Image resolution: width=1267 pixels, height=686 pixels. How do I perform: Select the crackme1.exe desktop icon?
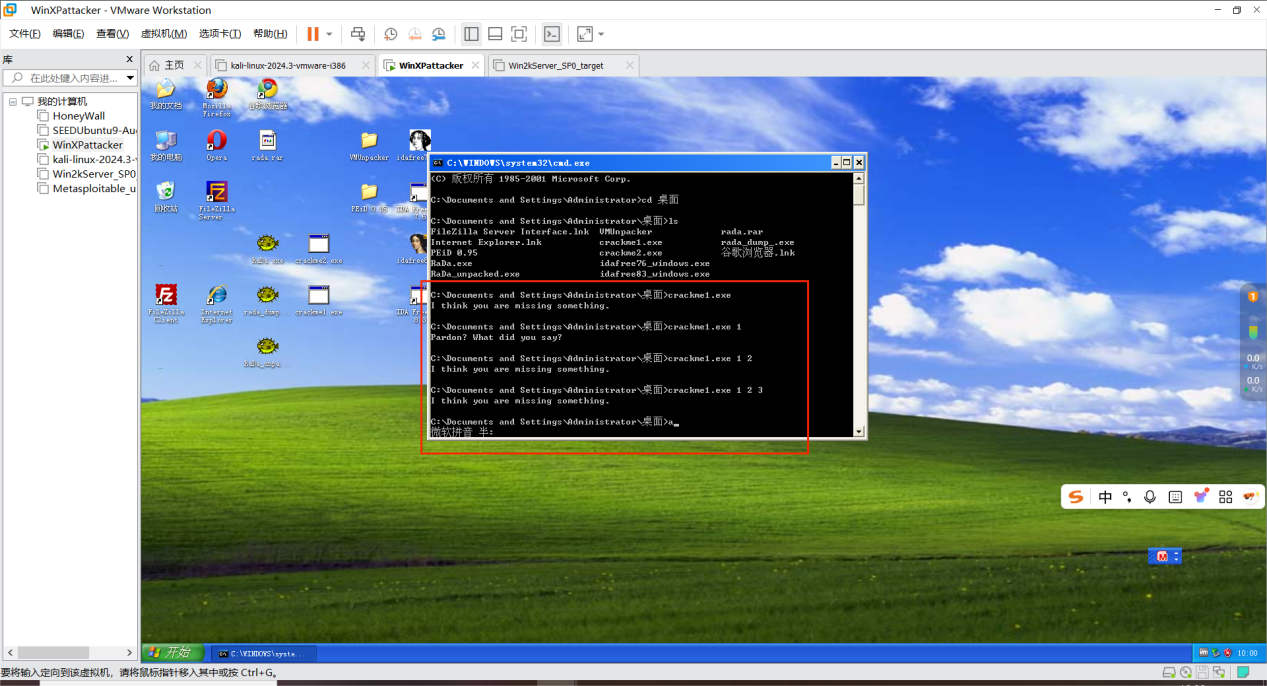[x=319, y=300]
